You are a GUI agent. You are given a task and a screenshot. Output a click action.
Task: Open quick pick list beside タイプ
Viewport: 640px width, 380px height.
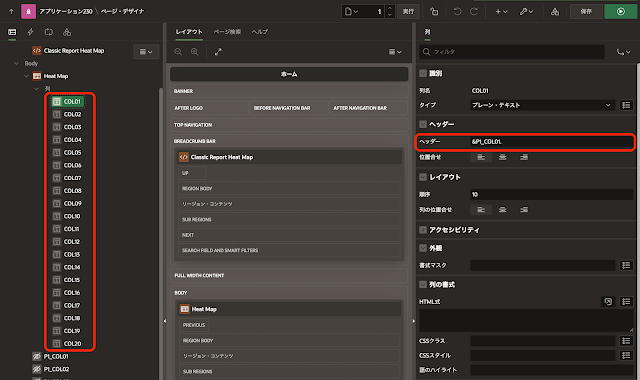coord(626,105)
